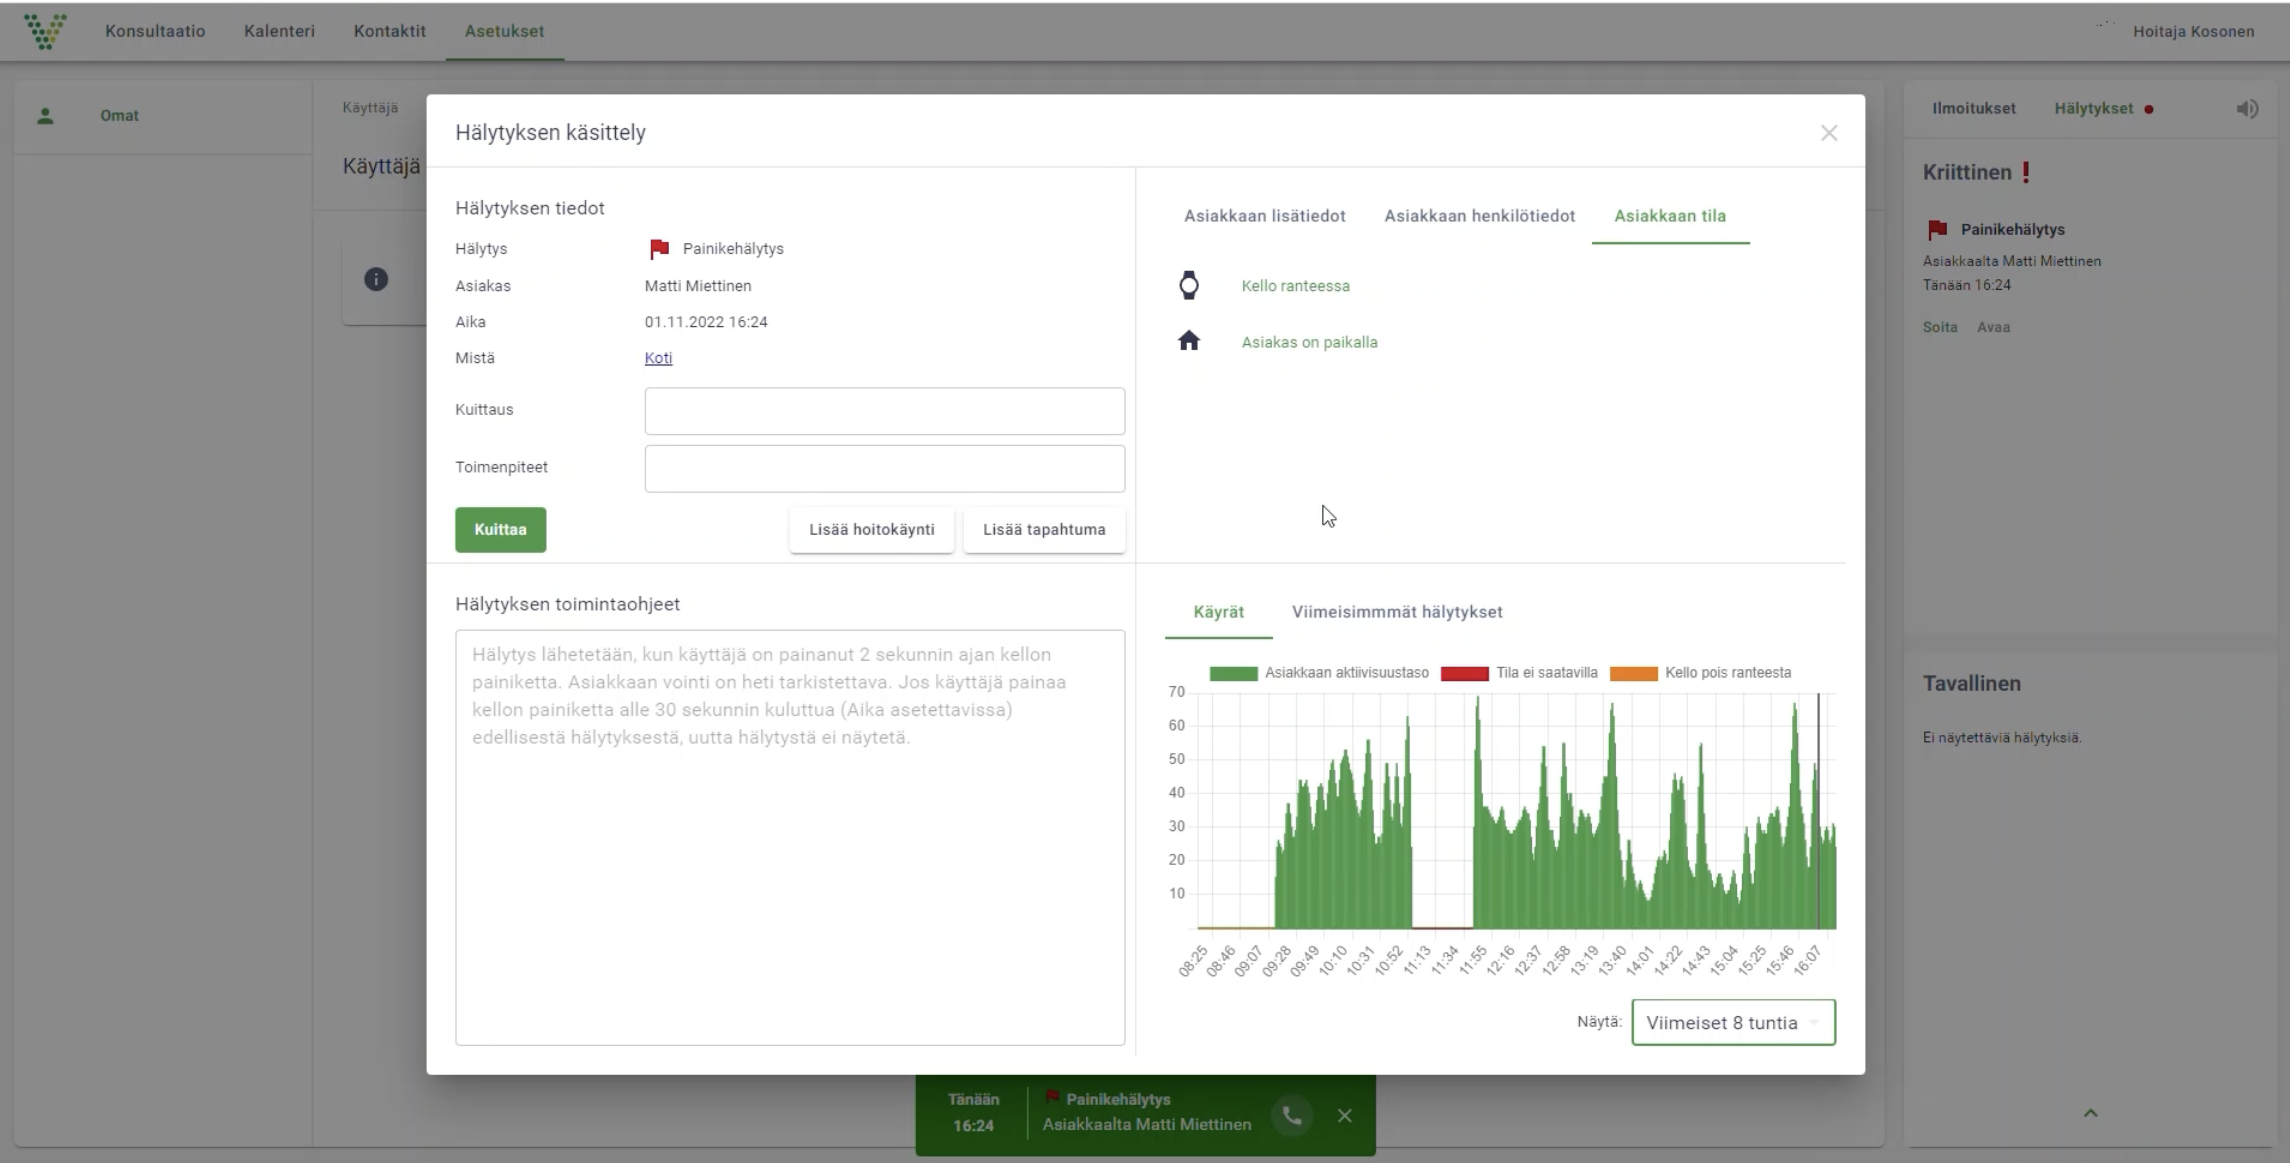
Task: Click the alert time 01.11.2022 16:24
Action: click(705, 322)
